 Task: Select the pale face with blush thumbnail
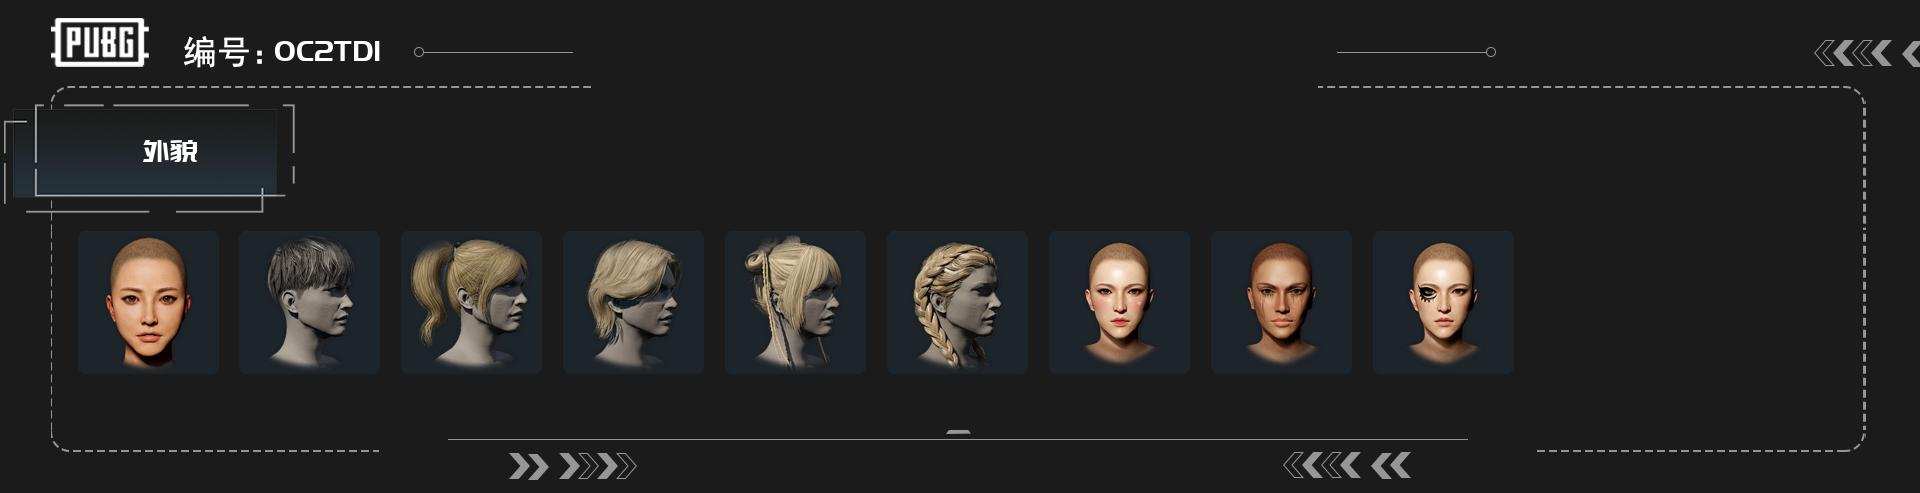click(1119, 302)
